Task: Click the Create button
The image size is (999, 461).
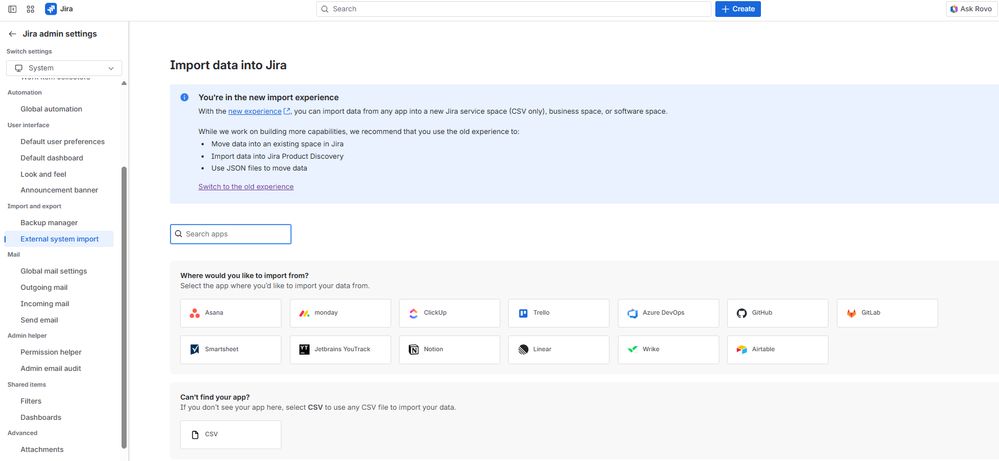Action: (738, 9)
